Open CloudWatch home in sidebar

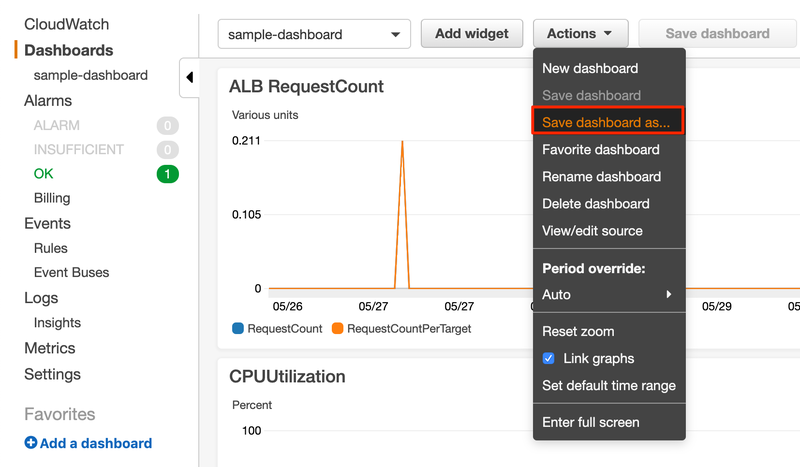click(66, 24)
